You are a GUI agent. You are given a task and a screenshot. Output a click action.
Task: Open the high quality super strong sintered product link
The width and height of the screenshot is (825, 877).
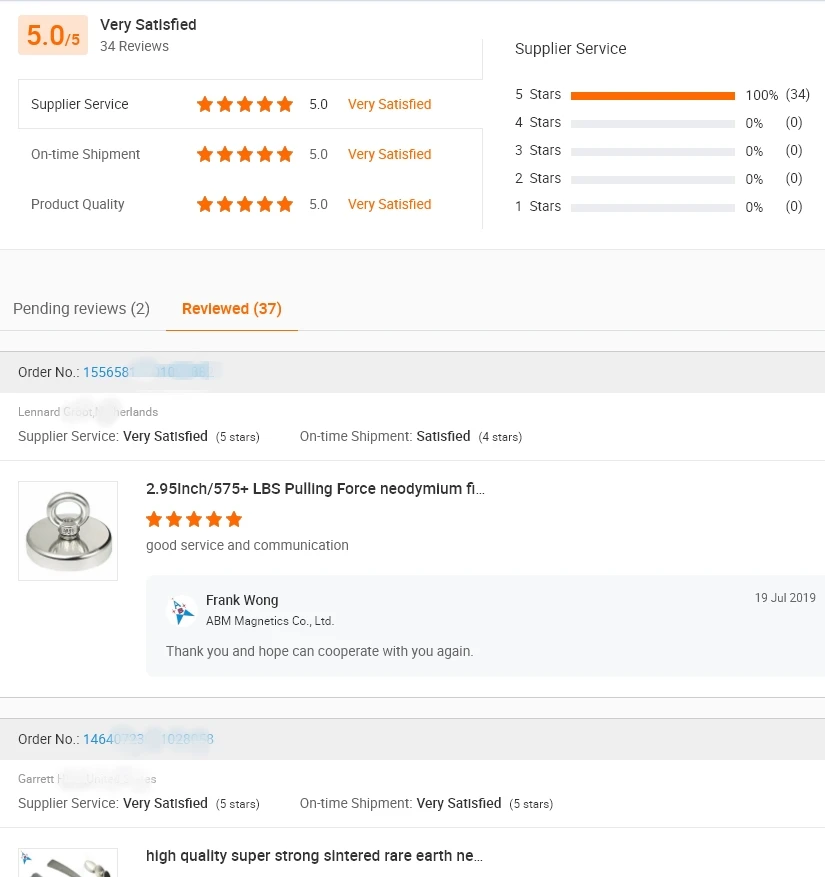click(314, 856)
